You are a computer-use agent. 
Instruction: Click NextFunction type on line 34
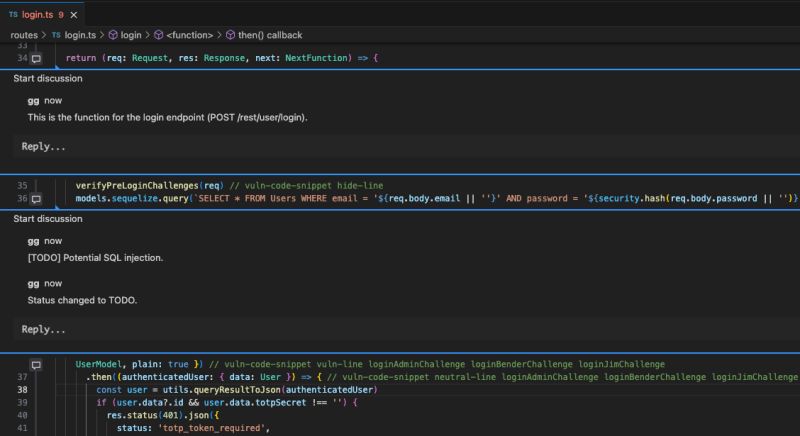click(x=316, y=58)
